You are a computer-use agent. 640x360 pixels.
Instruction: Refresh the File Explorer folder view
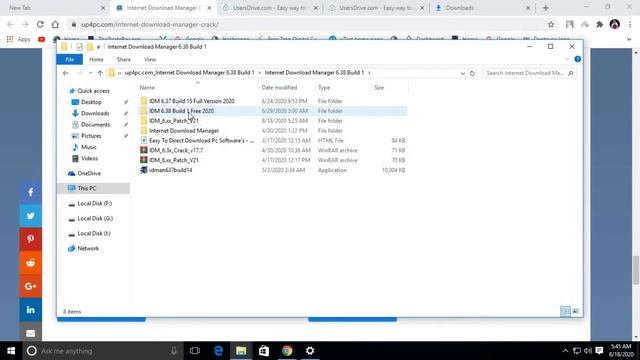472,73
